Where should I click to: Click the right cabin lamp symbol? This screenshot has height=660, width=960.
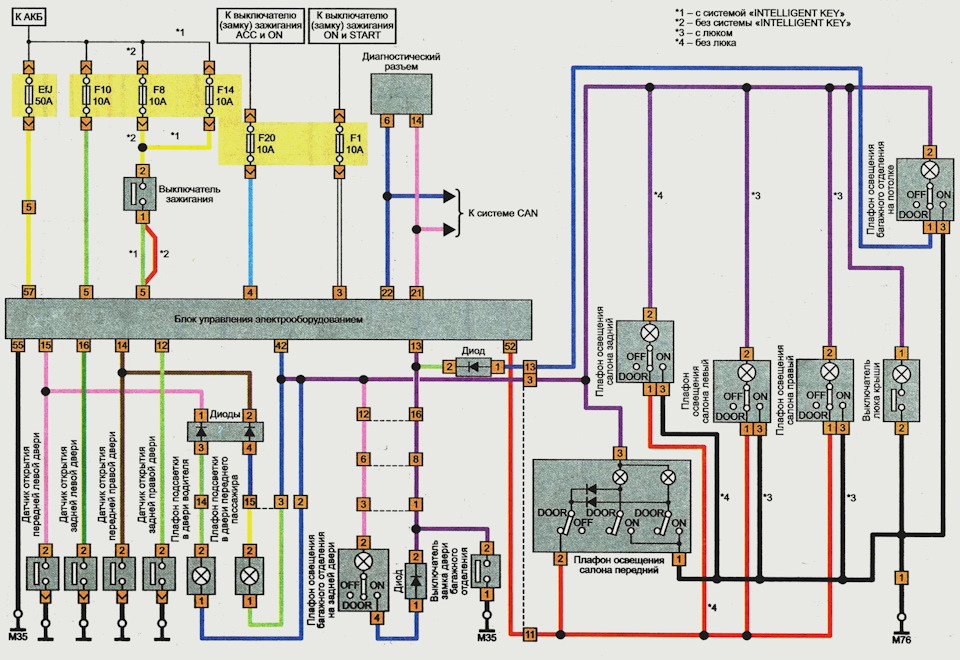827,392
